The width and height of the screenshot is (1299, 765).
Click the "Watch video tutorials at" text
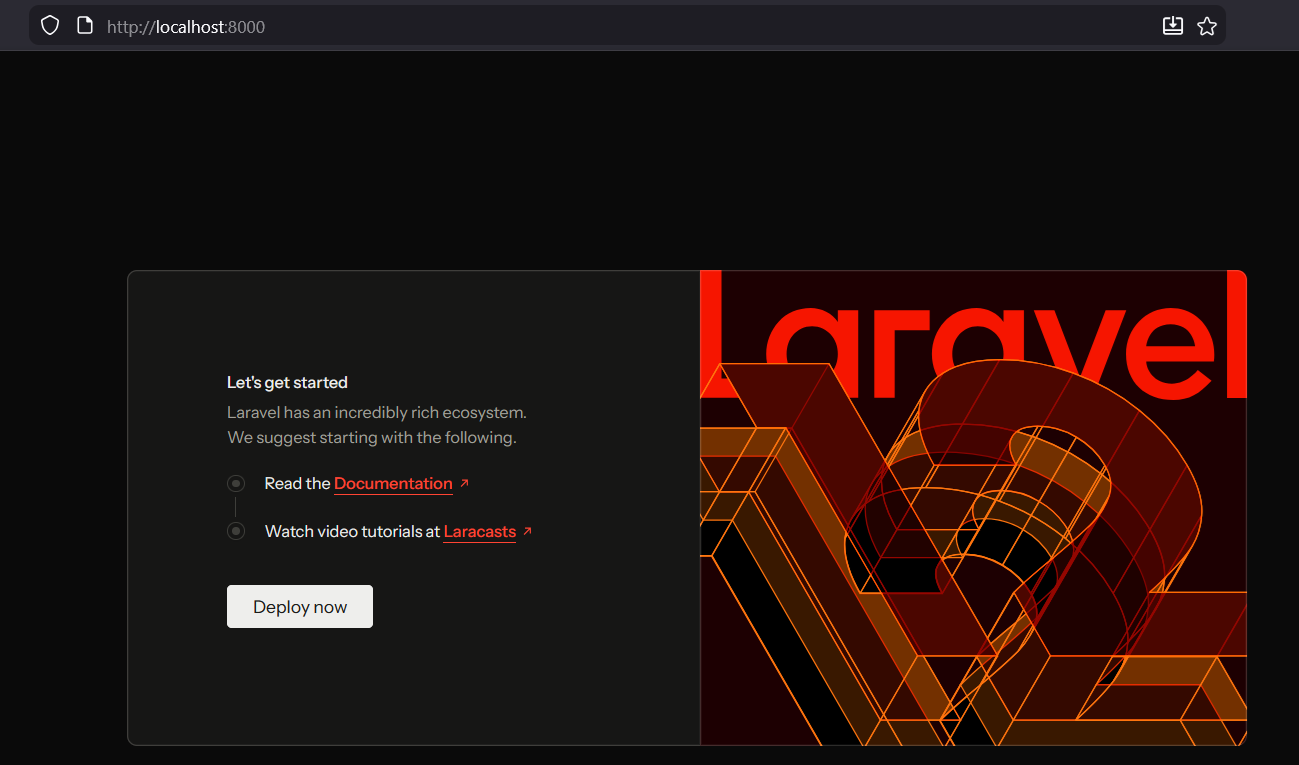click(352, 532)
